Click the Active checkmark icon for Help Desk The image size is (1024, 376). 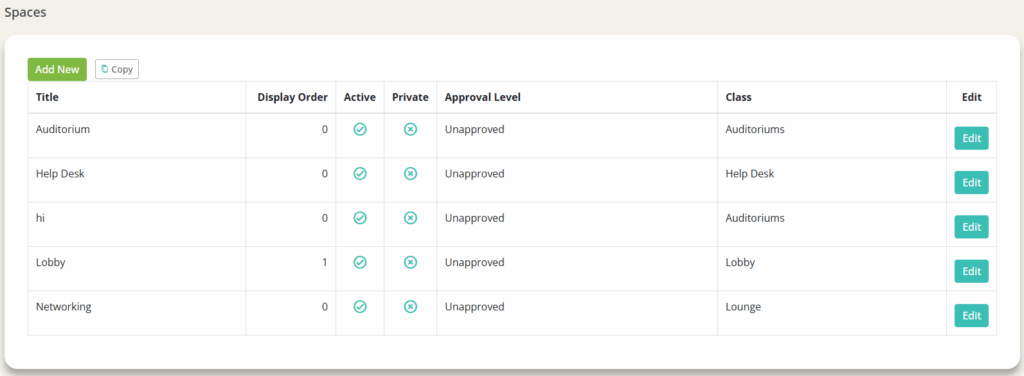pos(360,174)
